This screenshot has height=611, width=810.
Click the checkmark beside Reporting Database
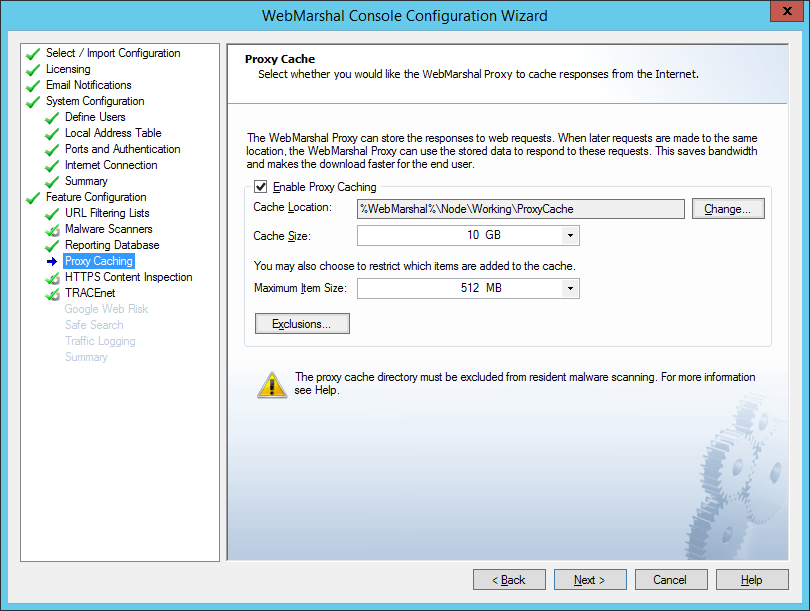click(53, 246)
